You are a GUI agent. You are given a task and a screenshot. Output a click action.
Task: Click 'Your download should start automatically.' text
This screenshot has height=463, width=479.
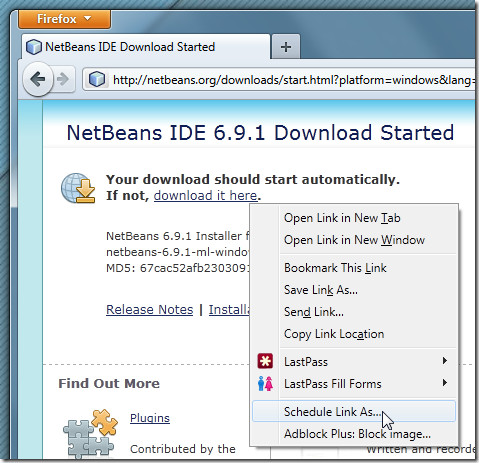253,179
